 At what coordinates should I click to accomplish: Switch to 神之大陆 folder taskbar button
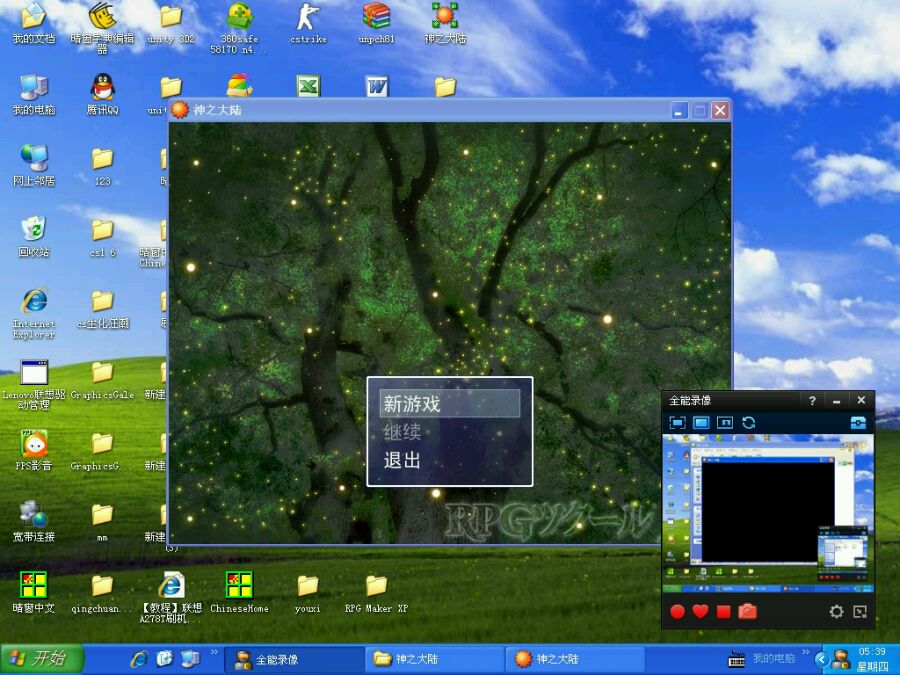(435, 659)
